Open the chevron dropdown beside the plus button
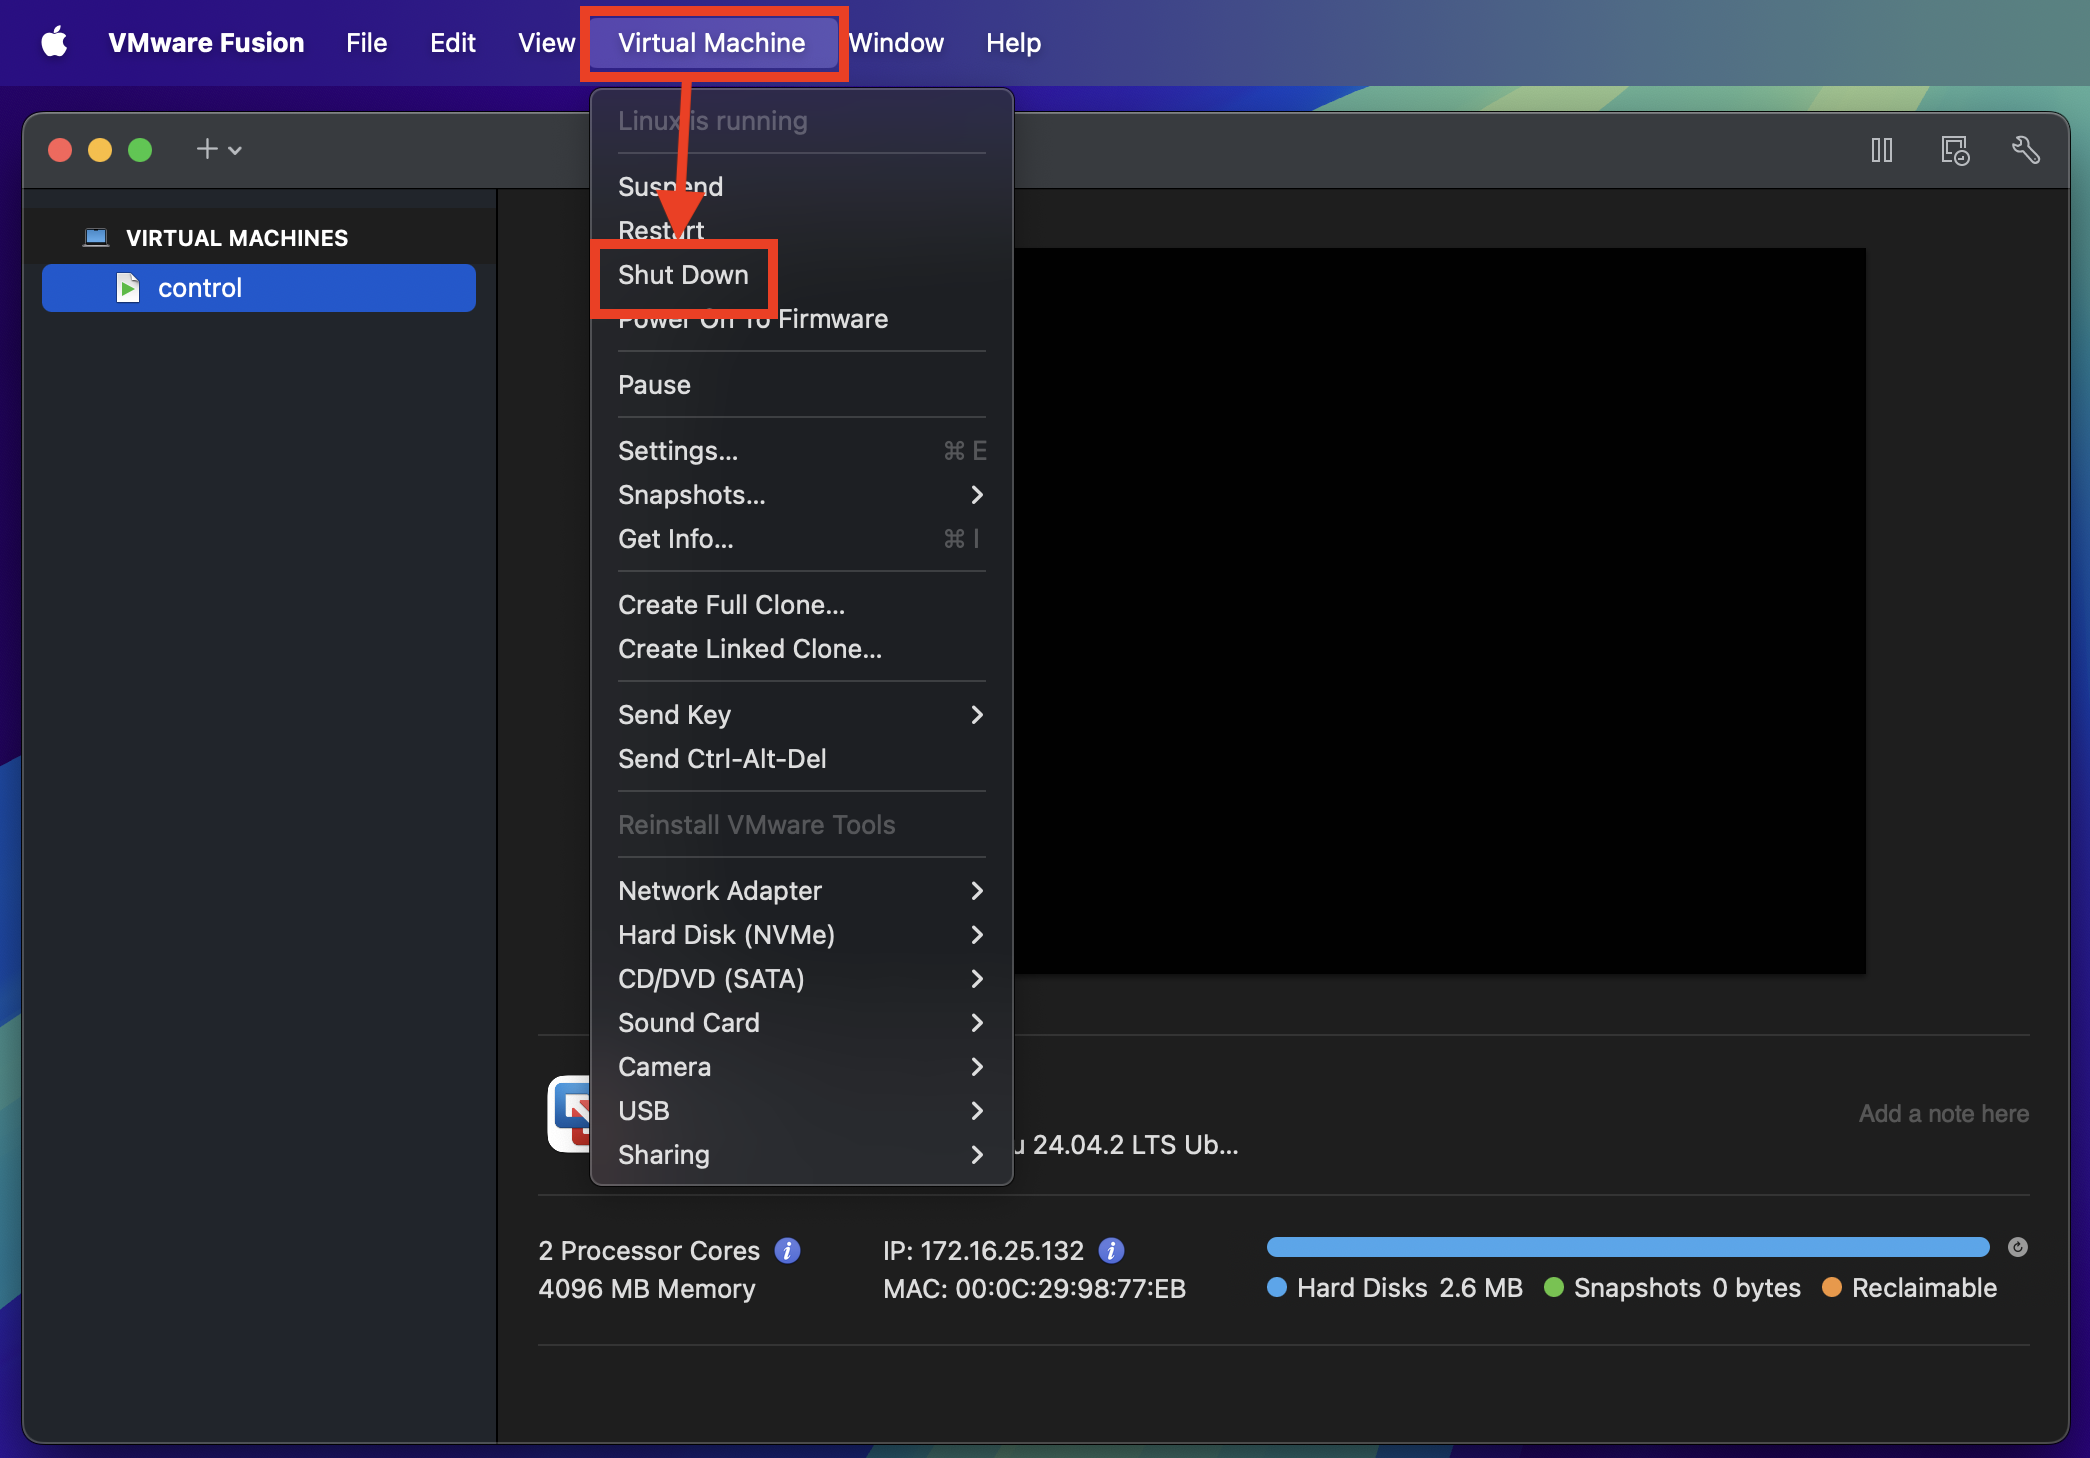2090x1458 pixels. pyautogui.click(x=234, y=150)
